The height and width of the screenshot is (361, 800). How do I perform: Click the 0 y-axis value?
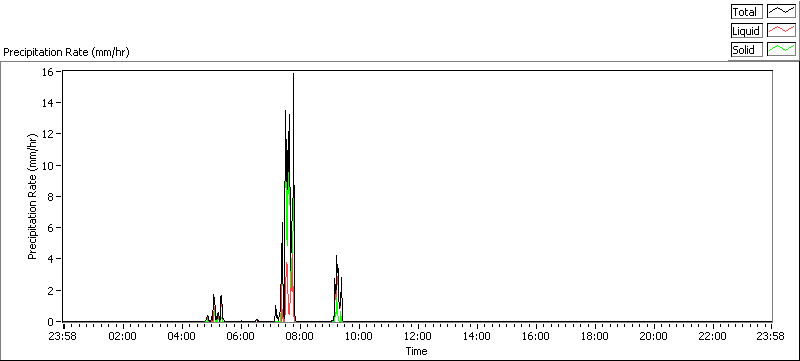(51, 322)
